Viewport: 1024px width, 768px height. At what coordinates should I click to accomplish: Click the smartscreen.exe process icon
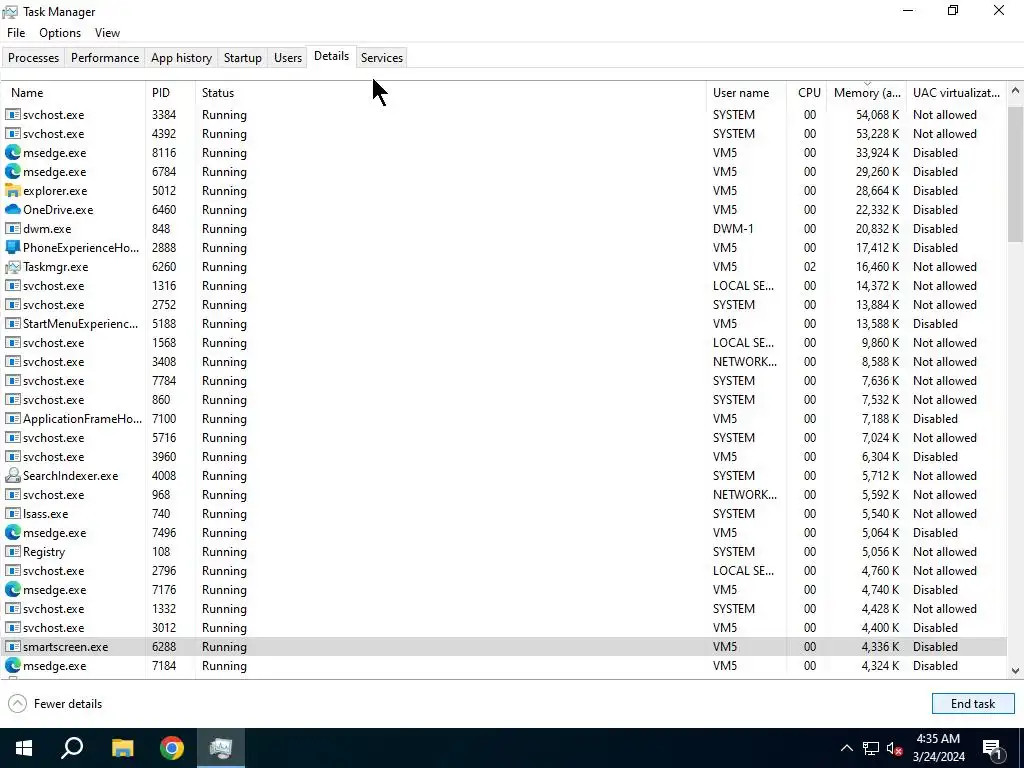click(12, 647)
